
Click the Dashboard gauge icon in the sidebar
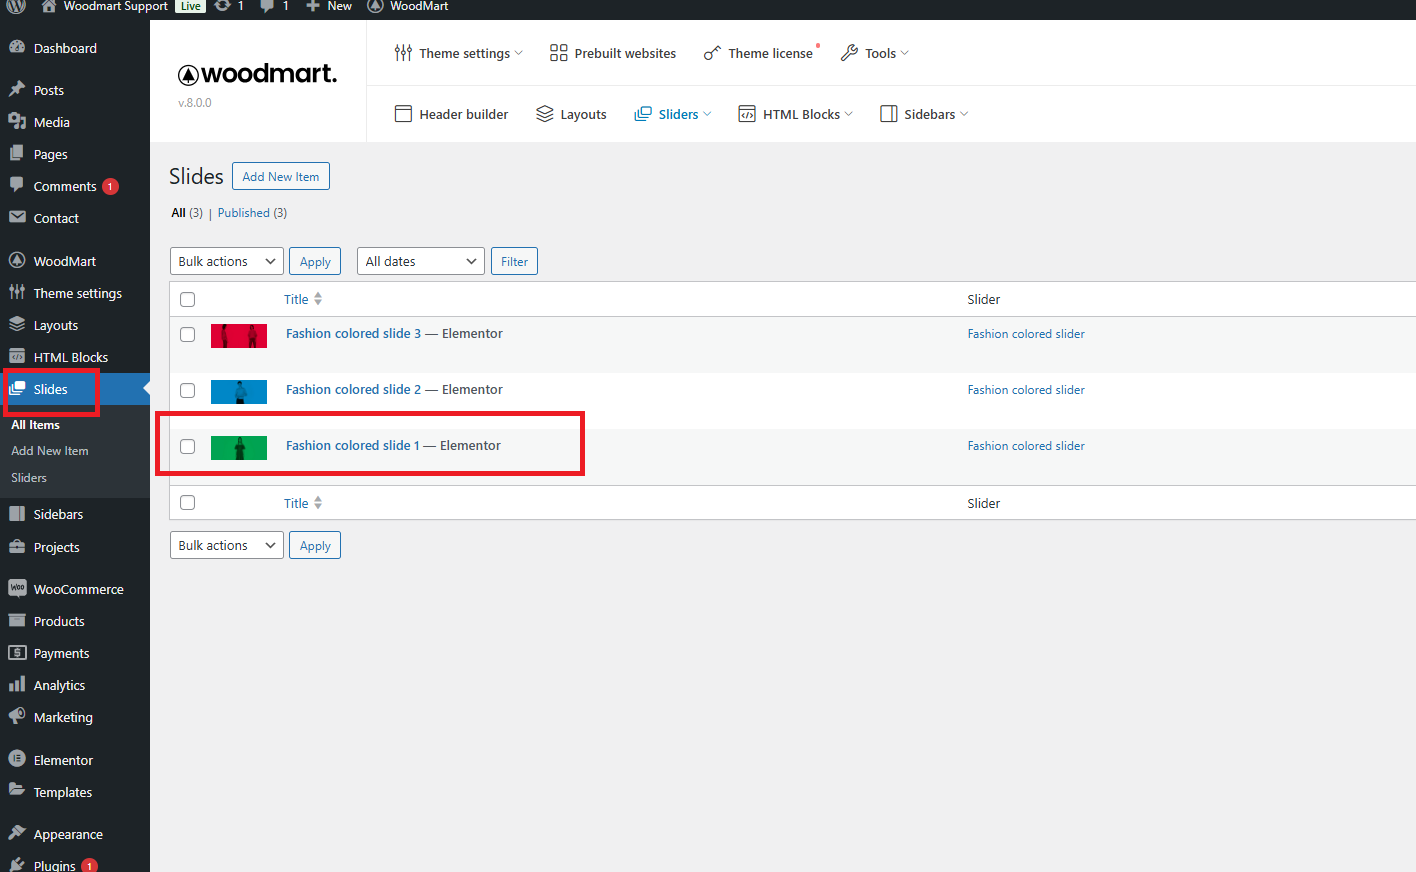(17, 47)
